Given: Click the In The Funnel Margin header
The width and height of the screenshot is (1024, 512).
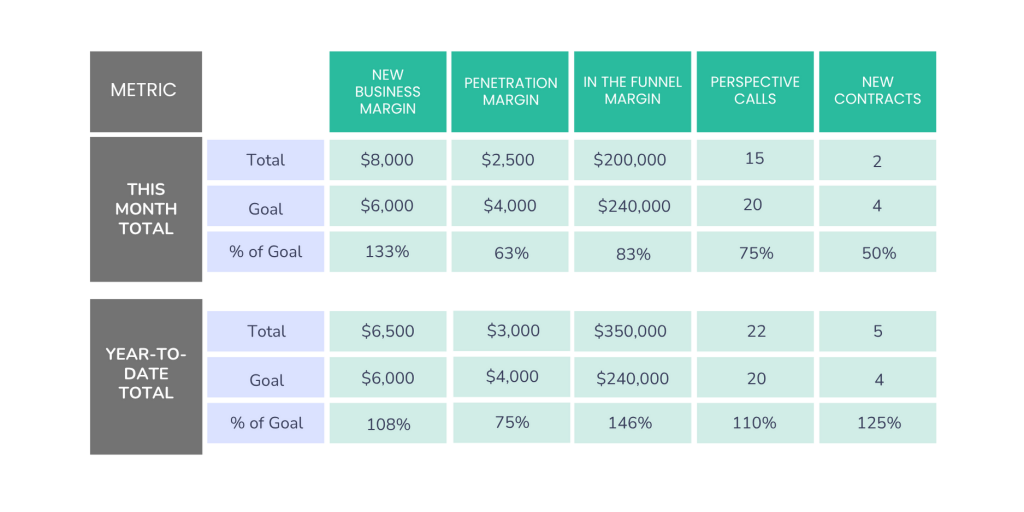Looking at the screenshot, I should click(x=632, y=91).
